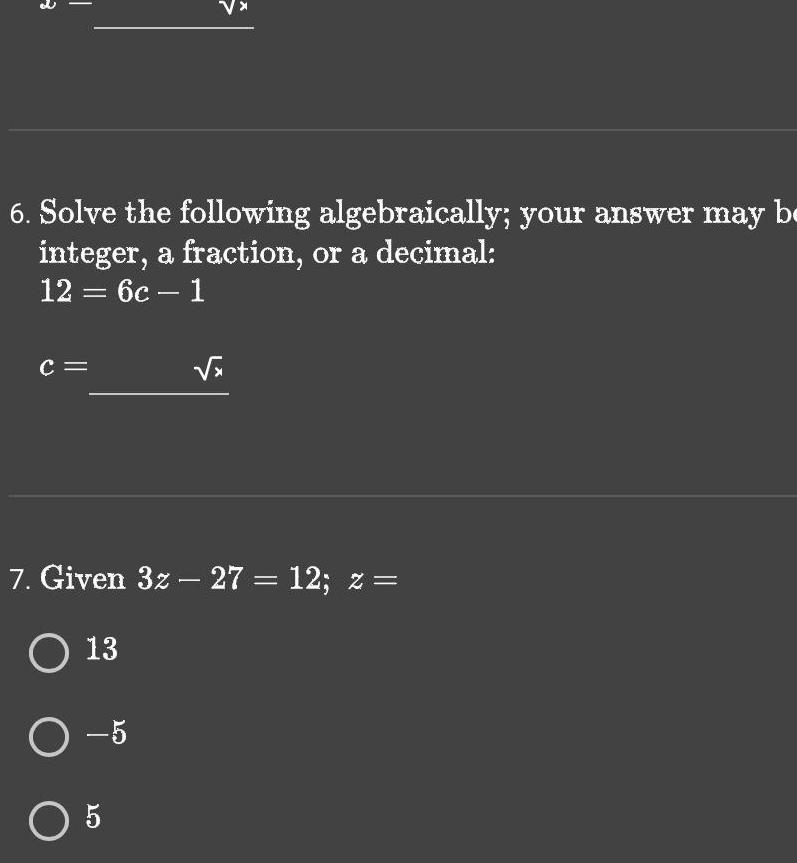Select the number 6 question label
797x863 pixels.
pos(18,213)
